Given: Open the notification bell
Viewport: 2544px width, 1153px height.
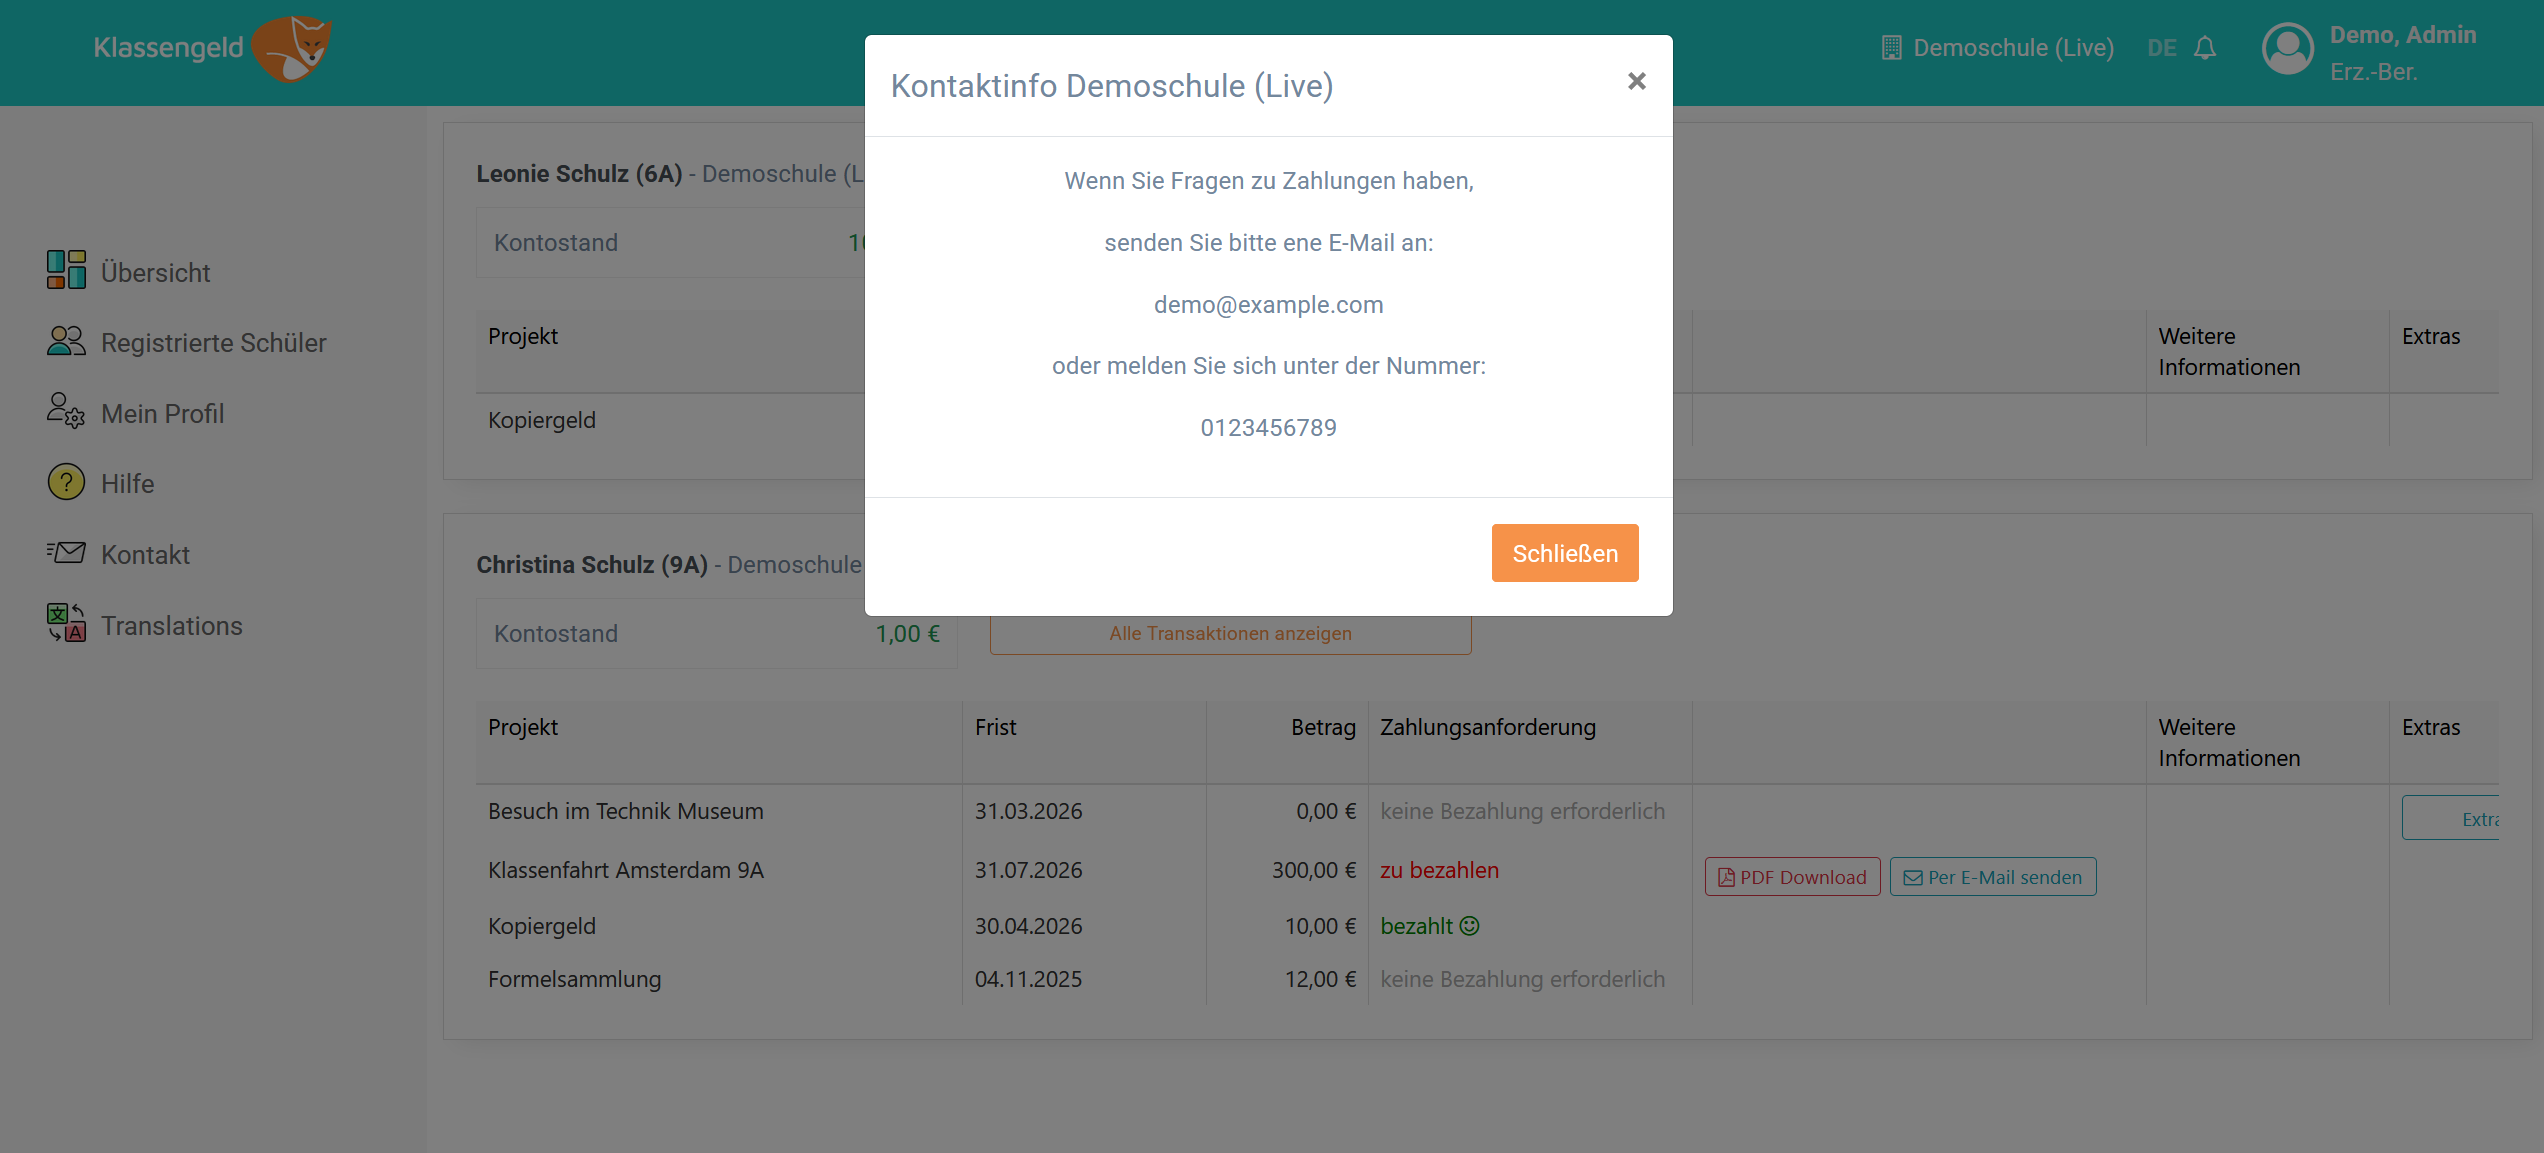Looking at the screenshot, I should (2205, 48).
